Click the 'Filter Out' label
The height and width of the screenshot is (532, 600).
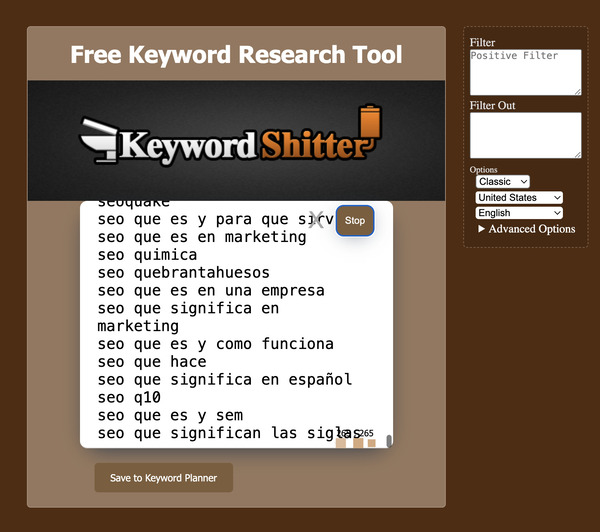pyautogui.click(x=492, y=106)
